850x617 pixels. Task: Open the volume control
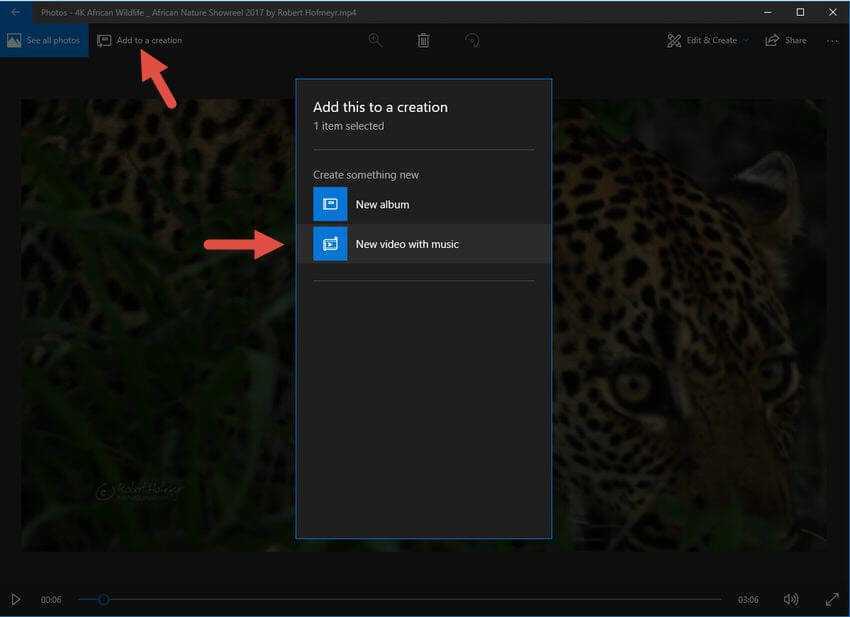(791, 599)
